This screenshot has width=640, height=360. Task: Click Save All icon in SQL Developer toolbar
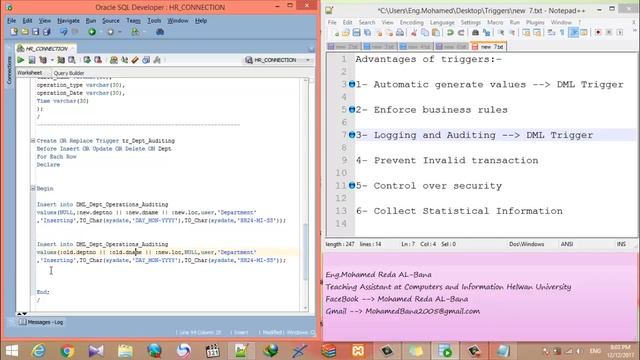[47, 31]
